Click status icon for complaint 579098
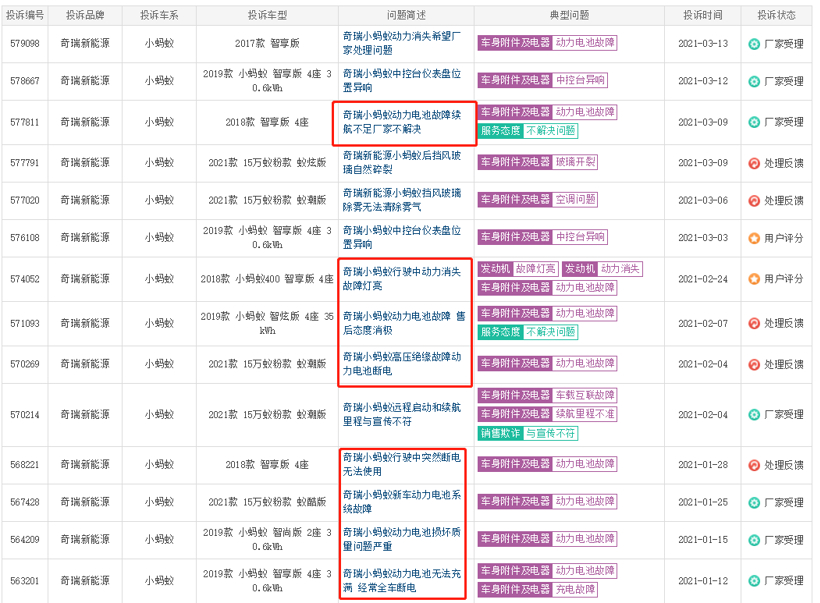 (754, 44)
